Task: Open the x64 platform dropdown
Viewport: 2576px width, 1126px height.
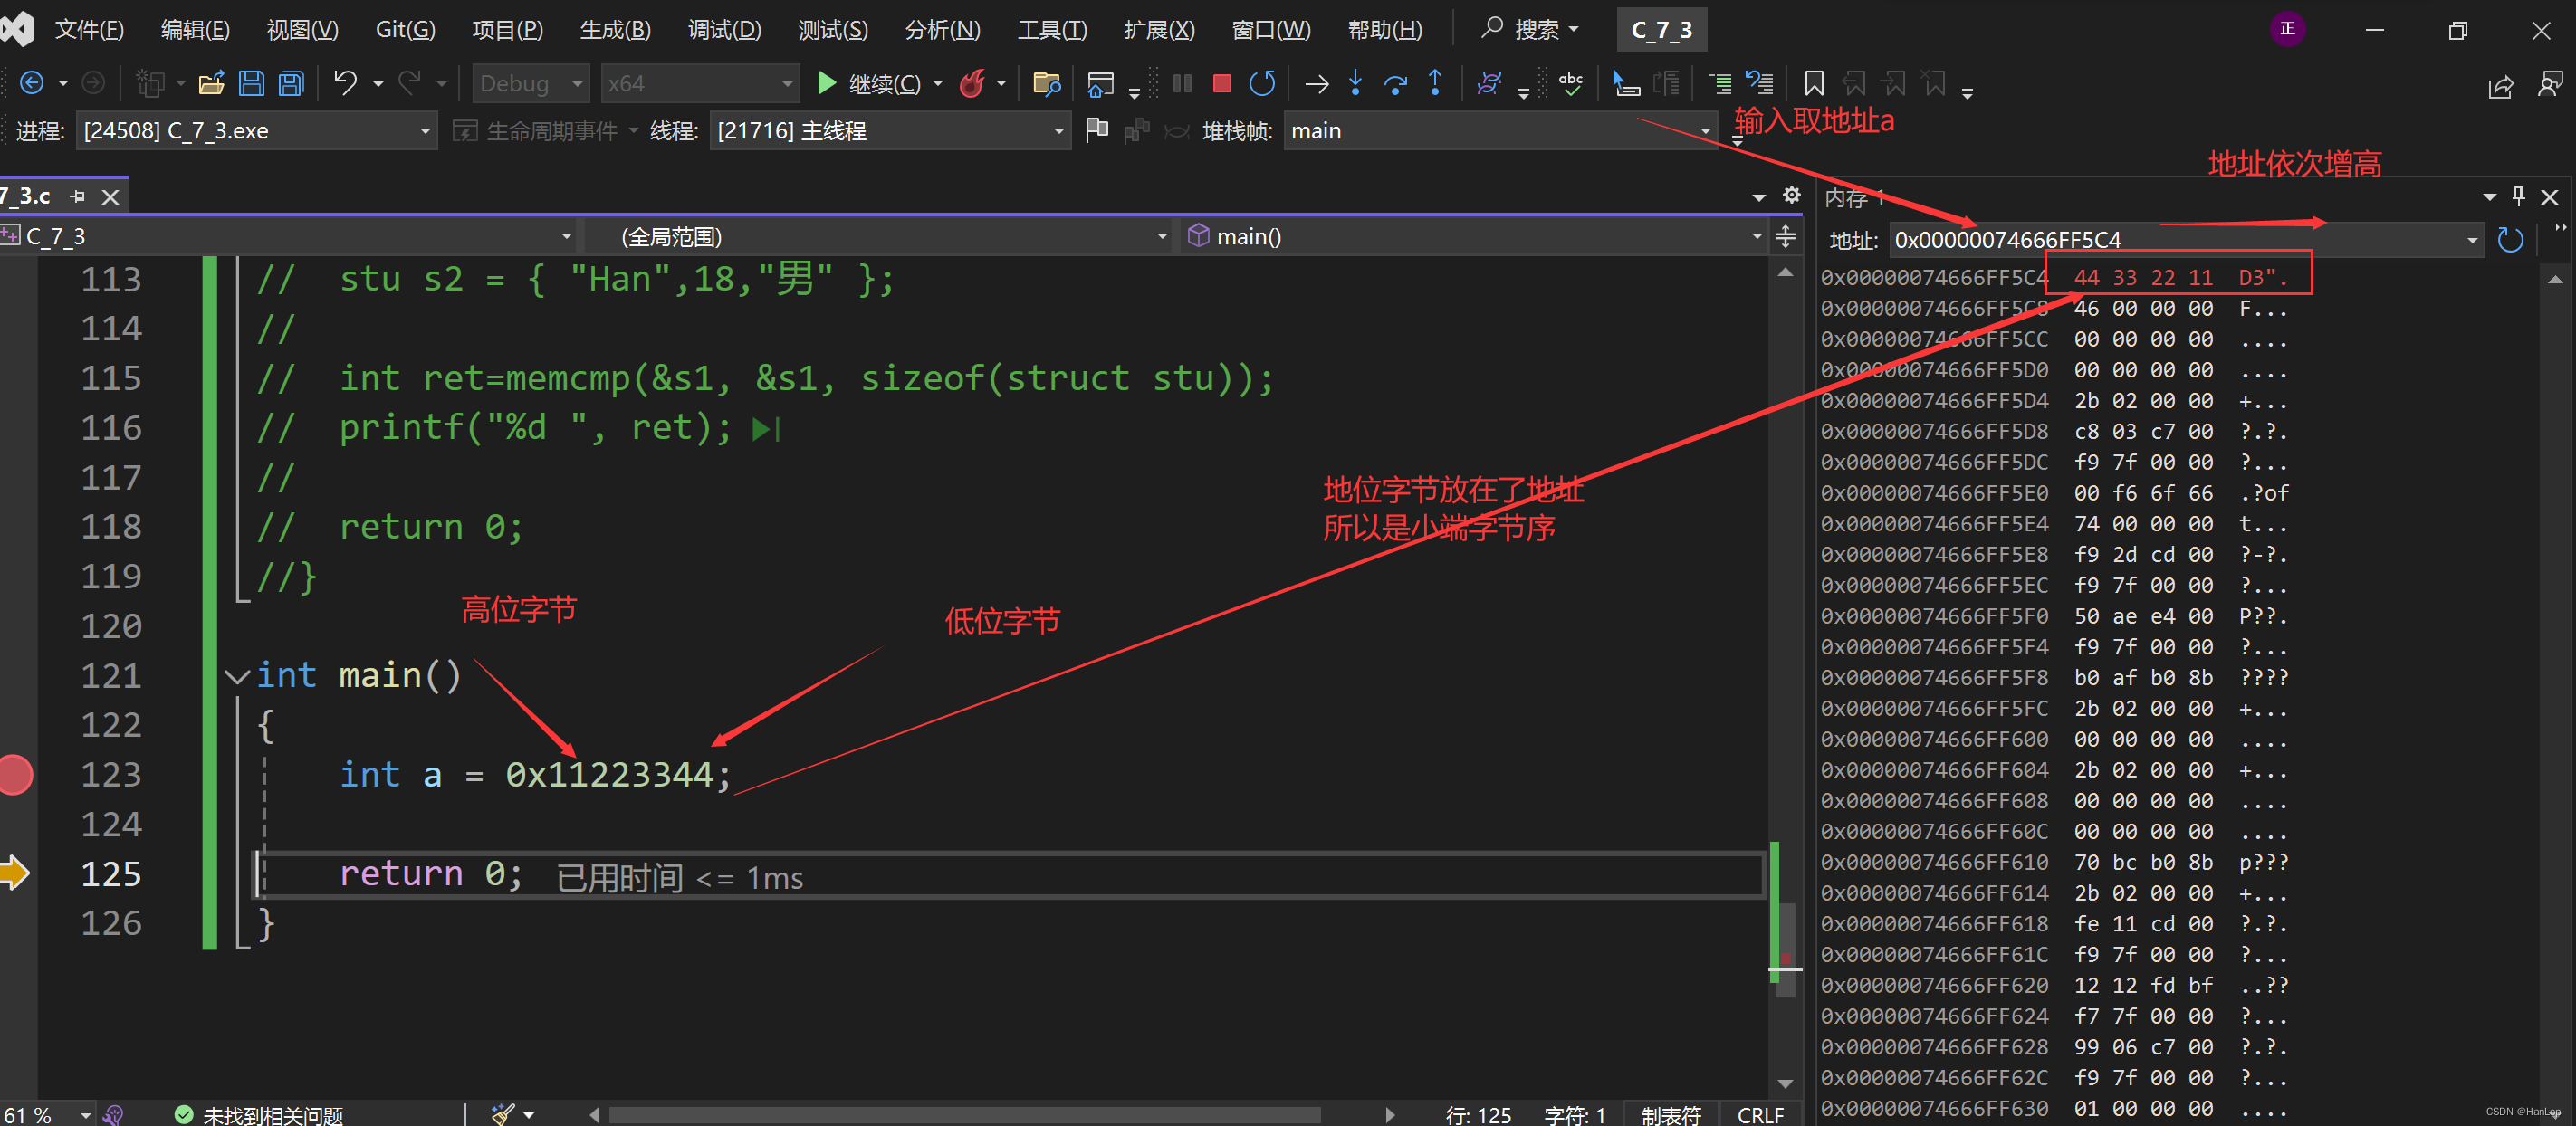Action: coord(699,84)
